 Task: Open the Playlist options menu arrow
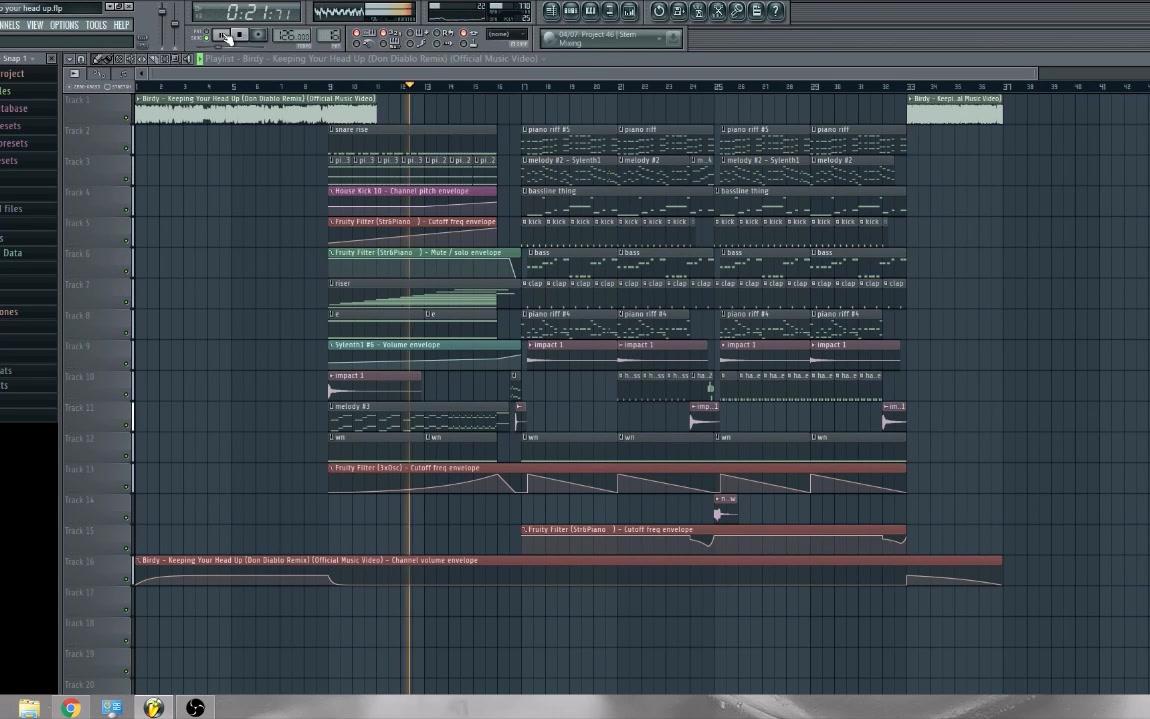(x=71, y=58)
